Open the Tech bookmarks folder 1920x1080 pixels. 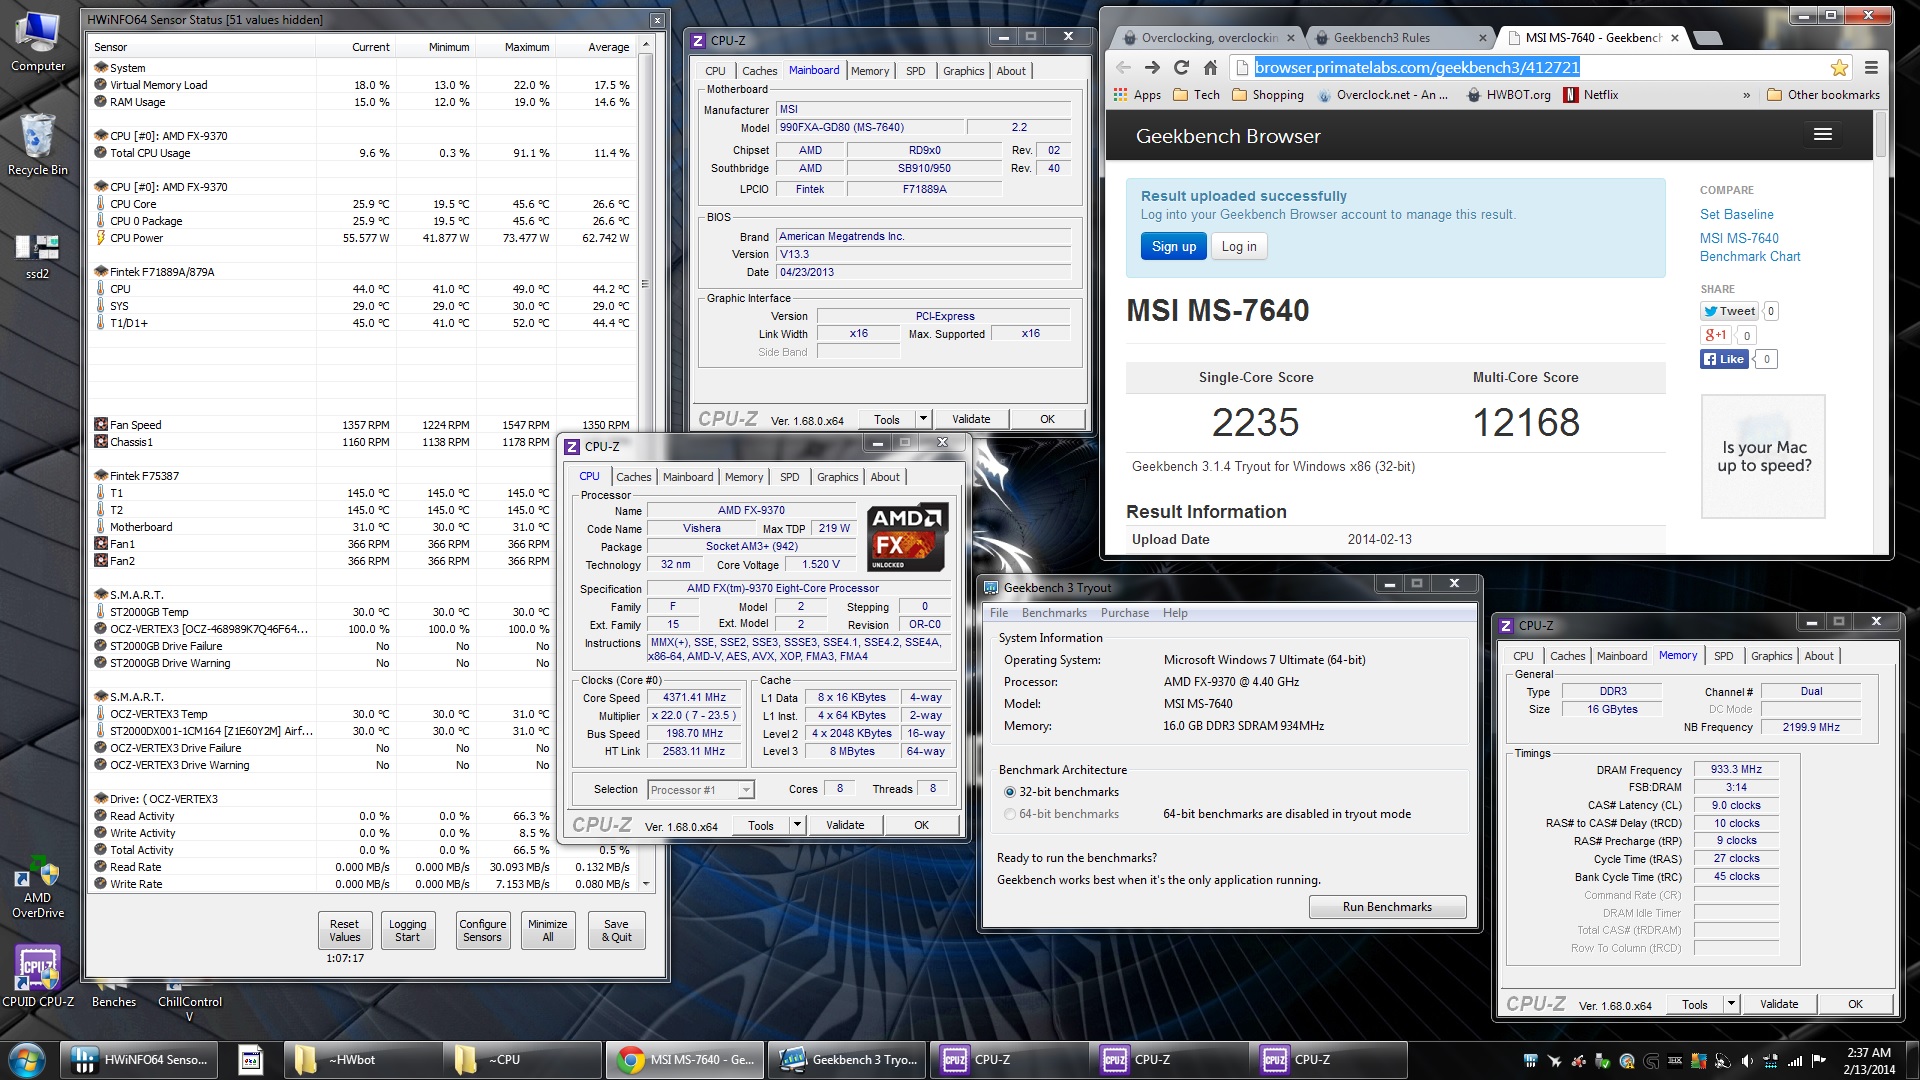coord(1196,95)
